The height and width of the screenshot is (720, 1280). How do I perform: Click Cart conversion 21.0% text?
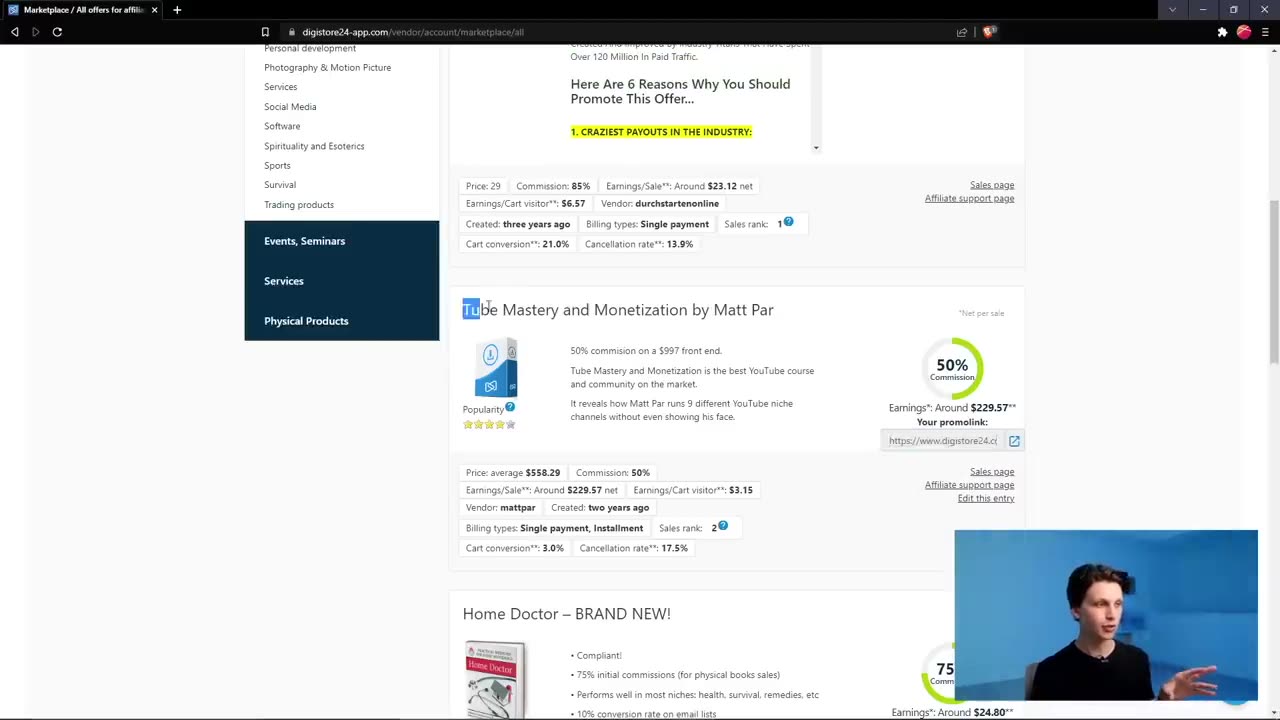coord(517,244)
